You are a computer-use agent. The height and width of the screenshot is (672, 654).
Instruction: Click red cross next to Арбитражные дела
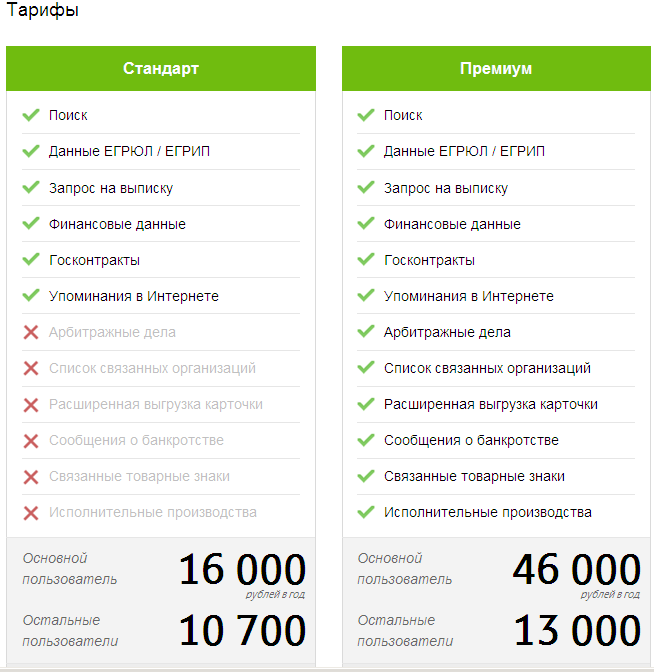pos(31,332)
